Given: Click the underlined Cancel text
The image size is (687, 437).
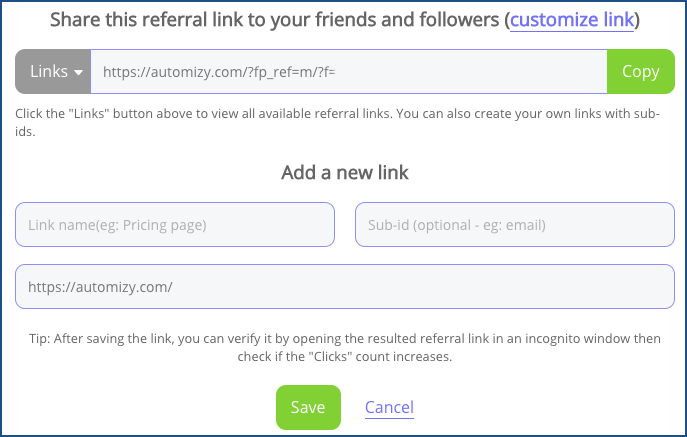Looking at the screenshot, I should point(389,407).
